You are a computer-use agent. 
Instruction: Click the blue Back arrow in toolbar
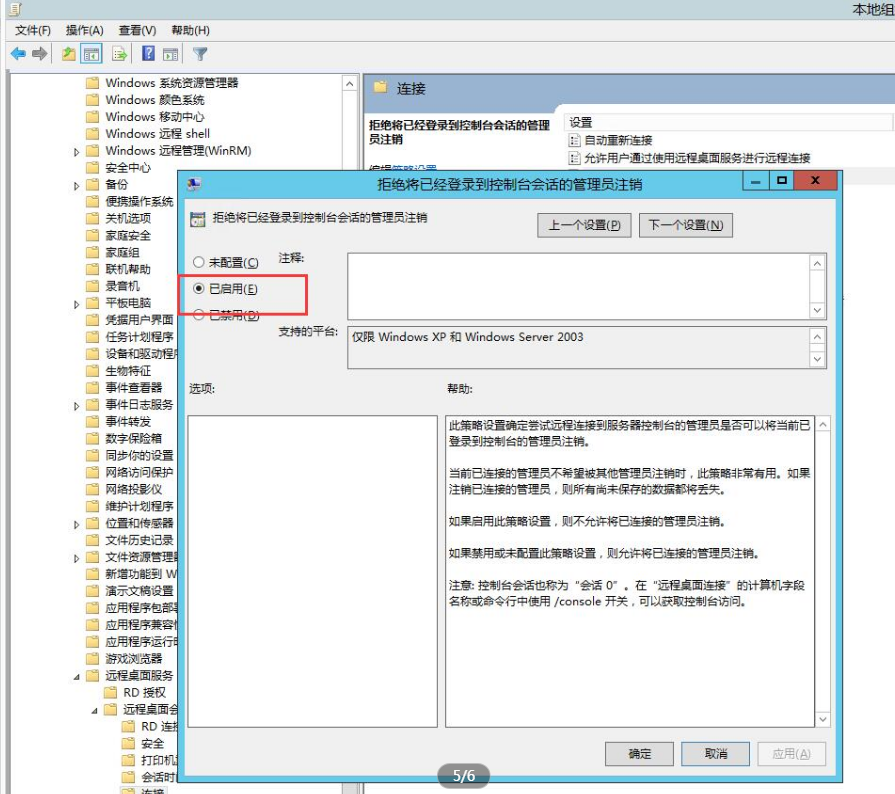[18, 54]
